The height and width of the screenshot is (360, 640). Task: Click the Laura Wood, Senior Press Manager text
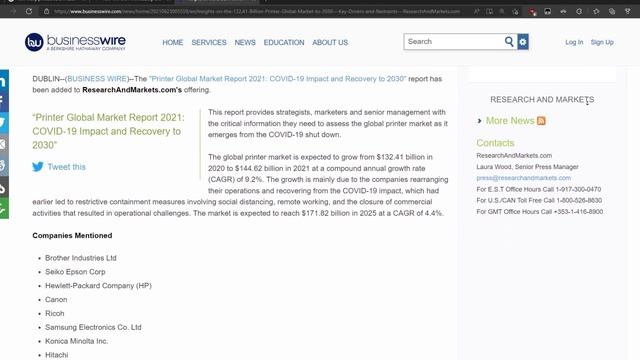pyautogui.click(x=527, y=167)
